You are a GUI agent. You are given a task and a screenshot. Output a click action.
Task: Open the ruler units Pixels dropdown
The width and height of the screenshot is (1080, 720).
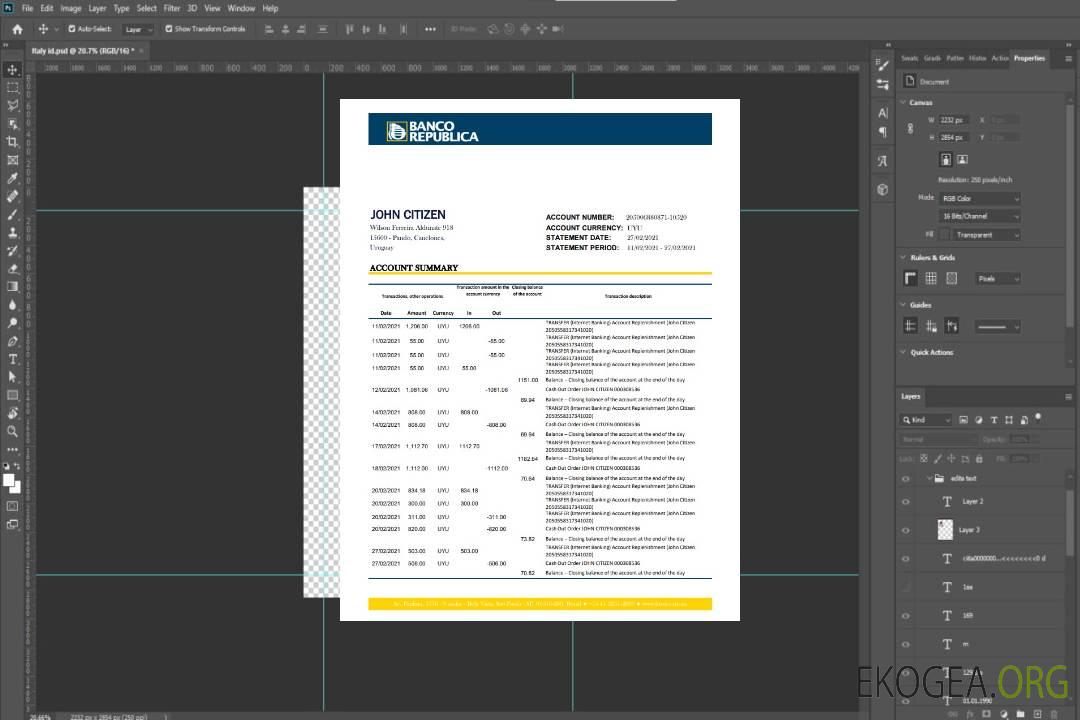[x=998, y=278]
